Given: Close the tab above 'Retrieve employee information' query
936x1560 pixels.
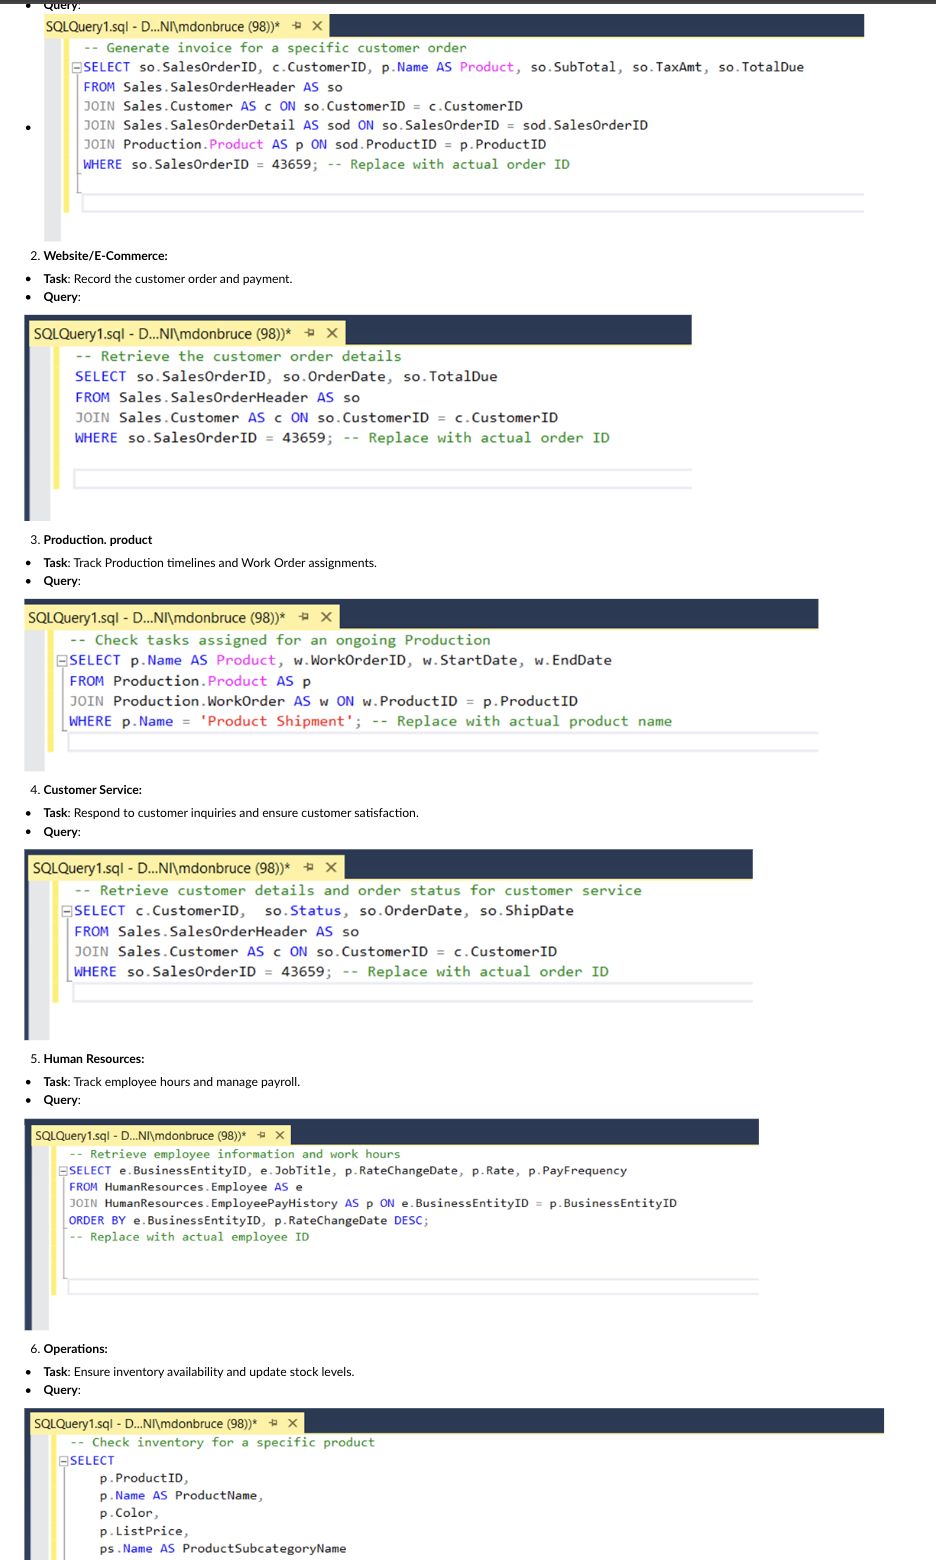Looking at the screenshot, I should (280, 1135).
